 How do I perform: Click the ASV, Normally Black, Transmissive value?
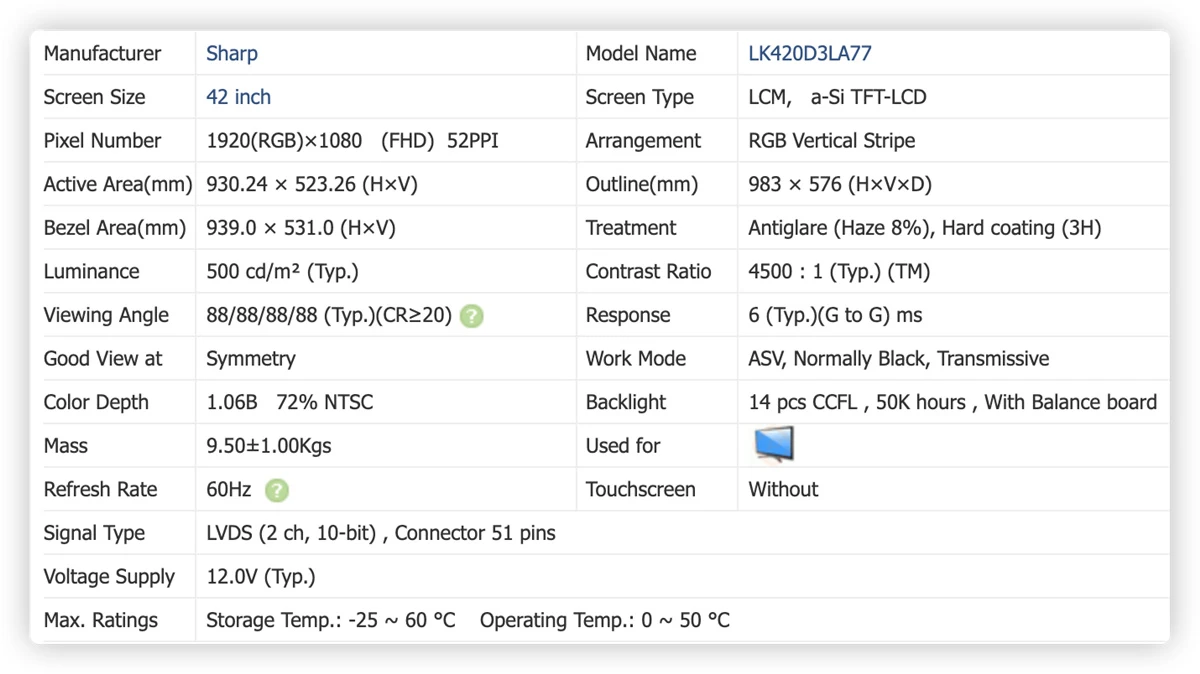coord(899,359)
